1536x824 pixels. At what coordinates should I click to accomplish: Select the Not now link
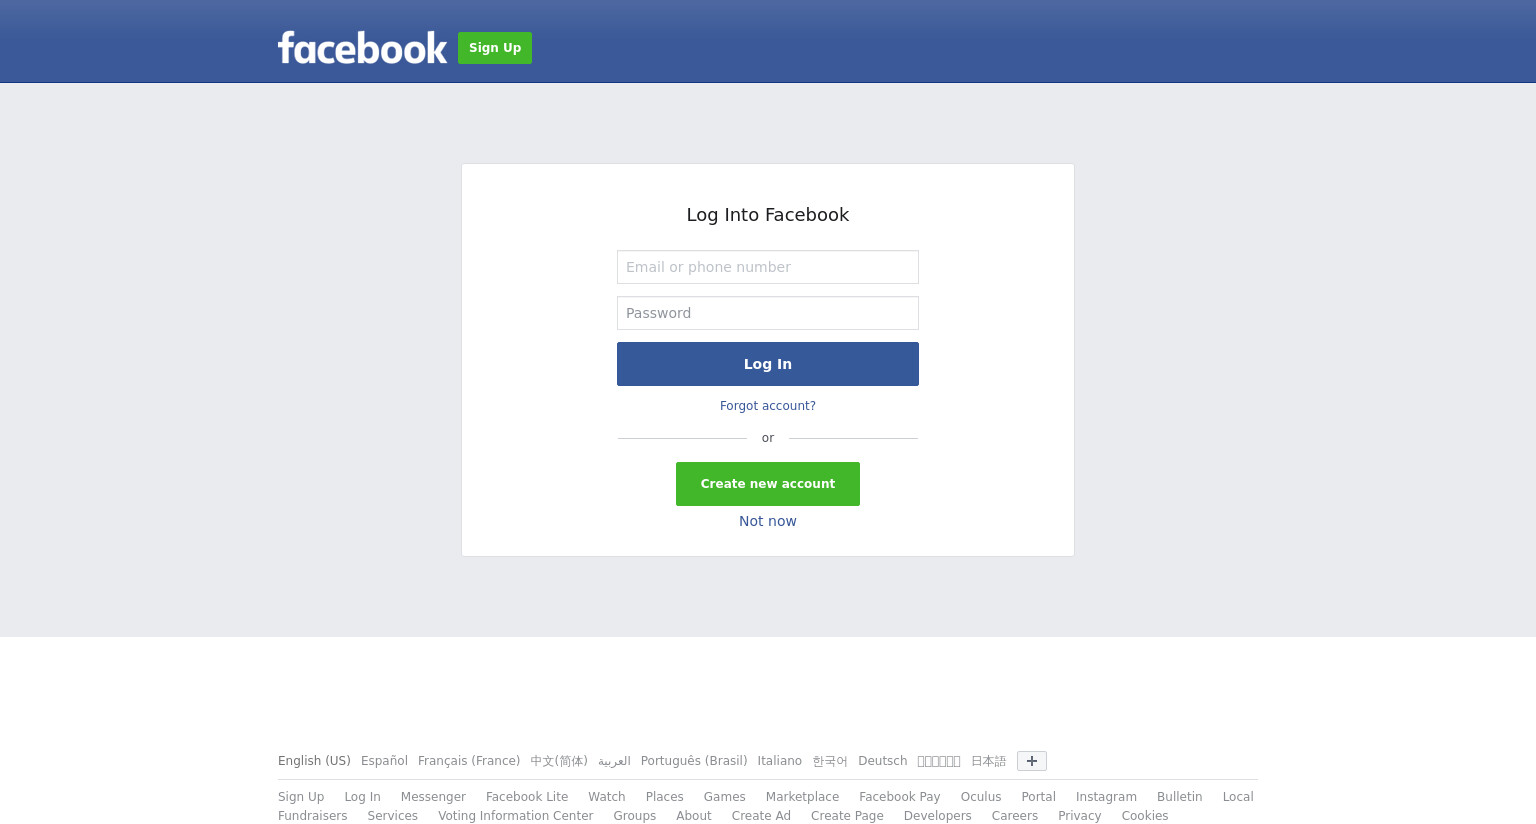768,521
